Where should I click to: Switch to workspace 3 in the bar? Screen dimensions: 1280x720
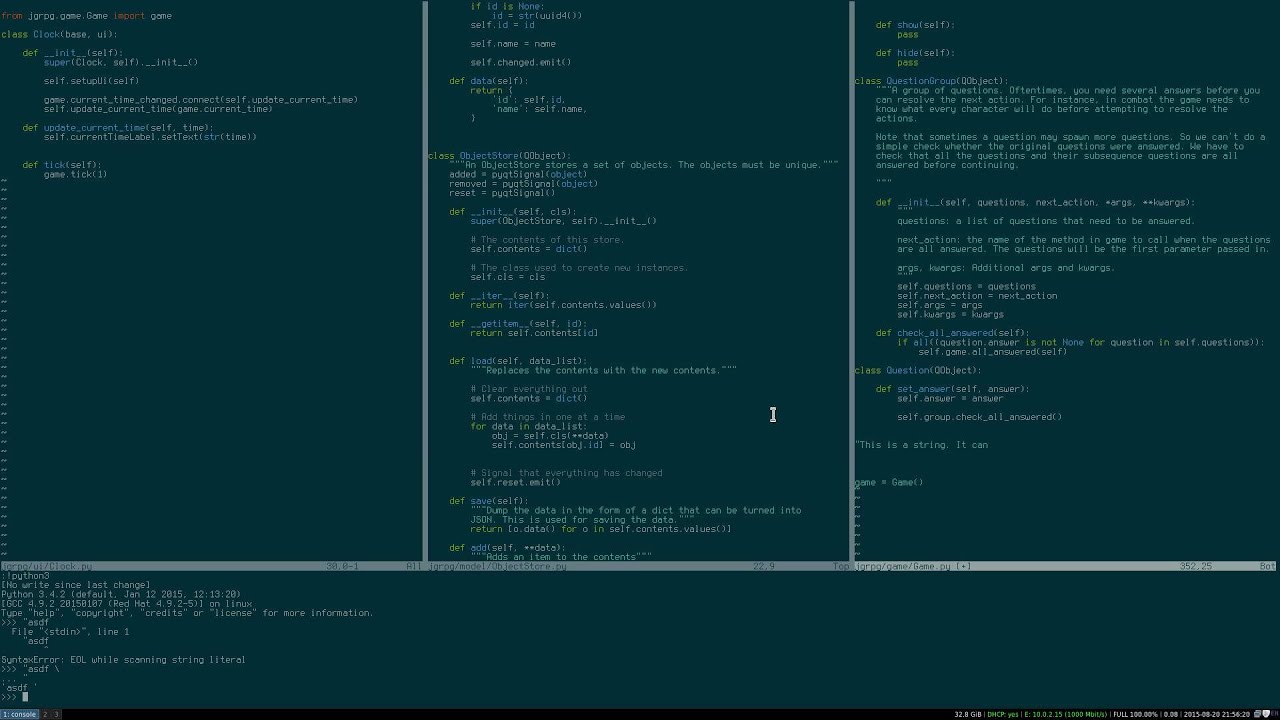click(x=56, y=714)
